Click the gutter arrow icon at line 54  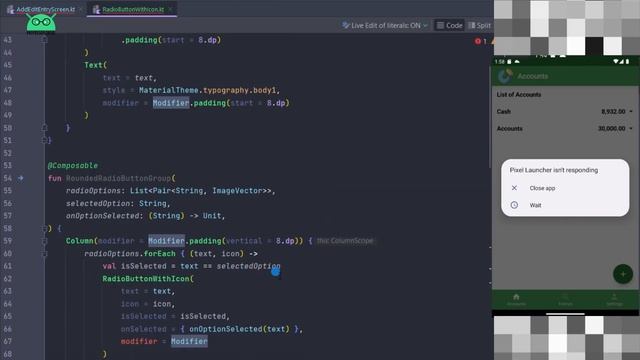[x=20, y=178]
